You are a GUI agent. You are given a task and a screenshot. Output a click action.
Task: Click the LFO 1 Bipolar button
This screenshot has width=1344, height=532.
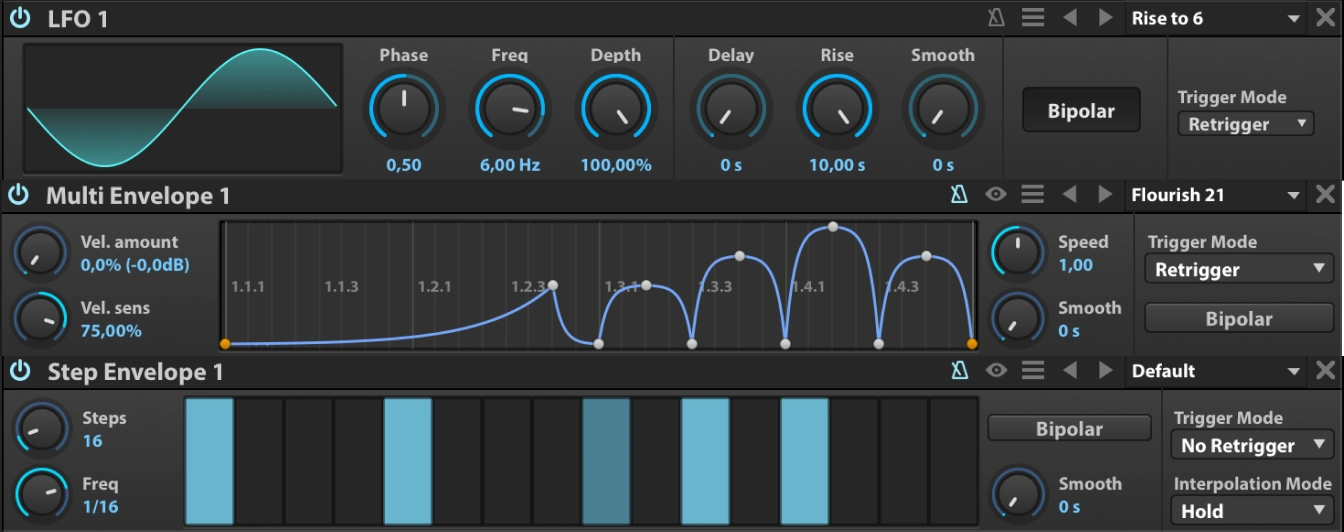tap(1081, 111)
